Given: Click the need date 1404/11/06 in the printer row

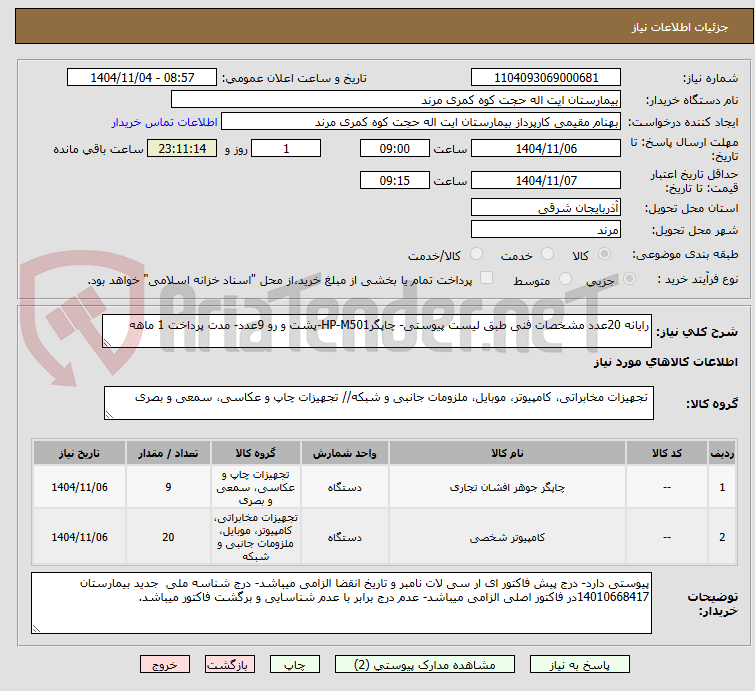Looking at the screenshot, I should (x=79, y=487).
